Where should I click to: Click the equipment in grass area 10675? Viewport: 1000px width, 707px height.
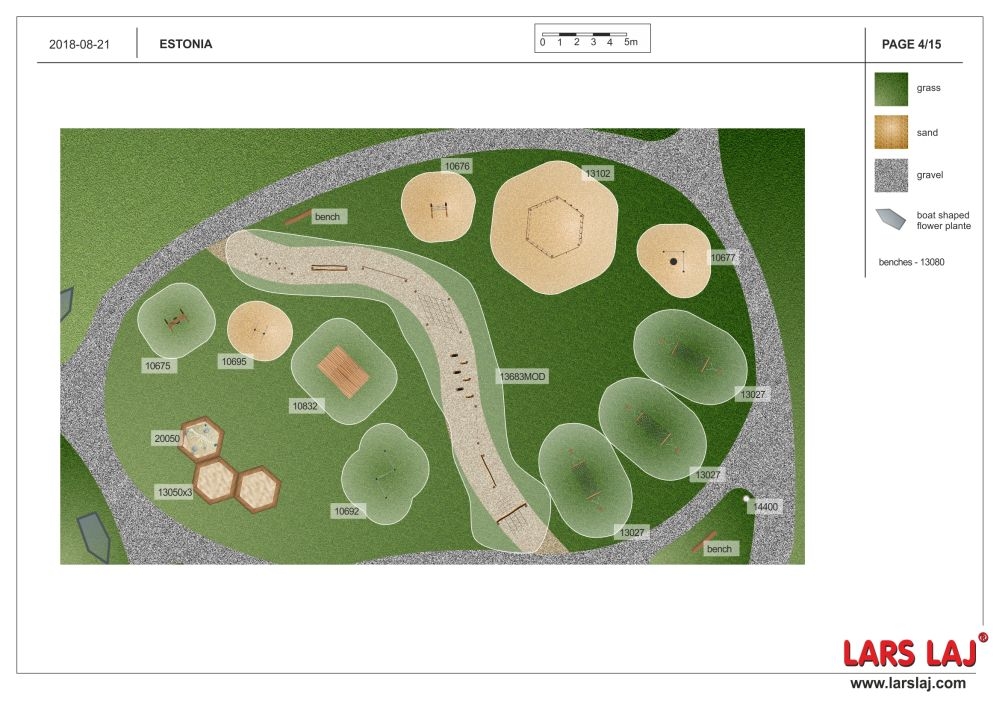[177, 320]
